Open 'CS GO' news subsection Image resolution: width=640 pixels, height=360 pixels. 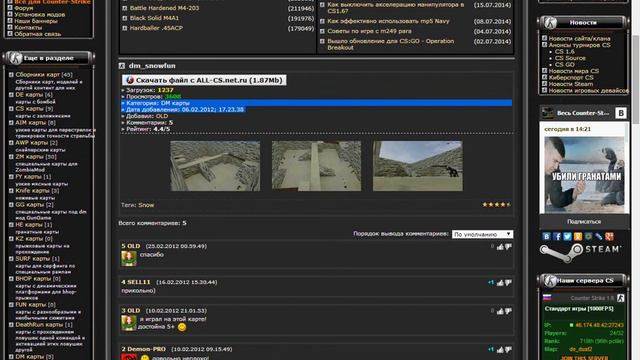564,64
